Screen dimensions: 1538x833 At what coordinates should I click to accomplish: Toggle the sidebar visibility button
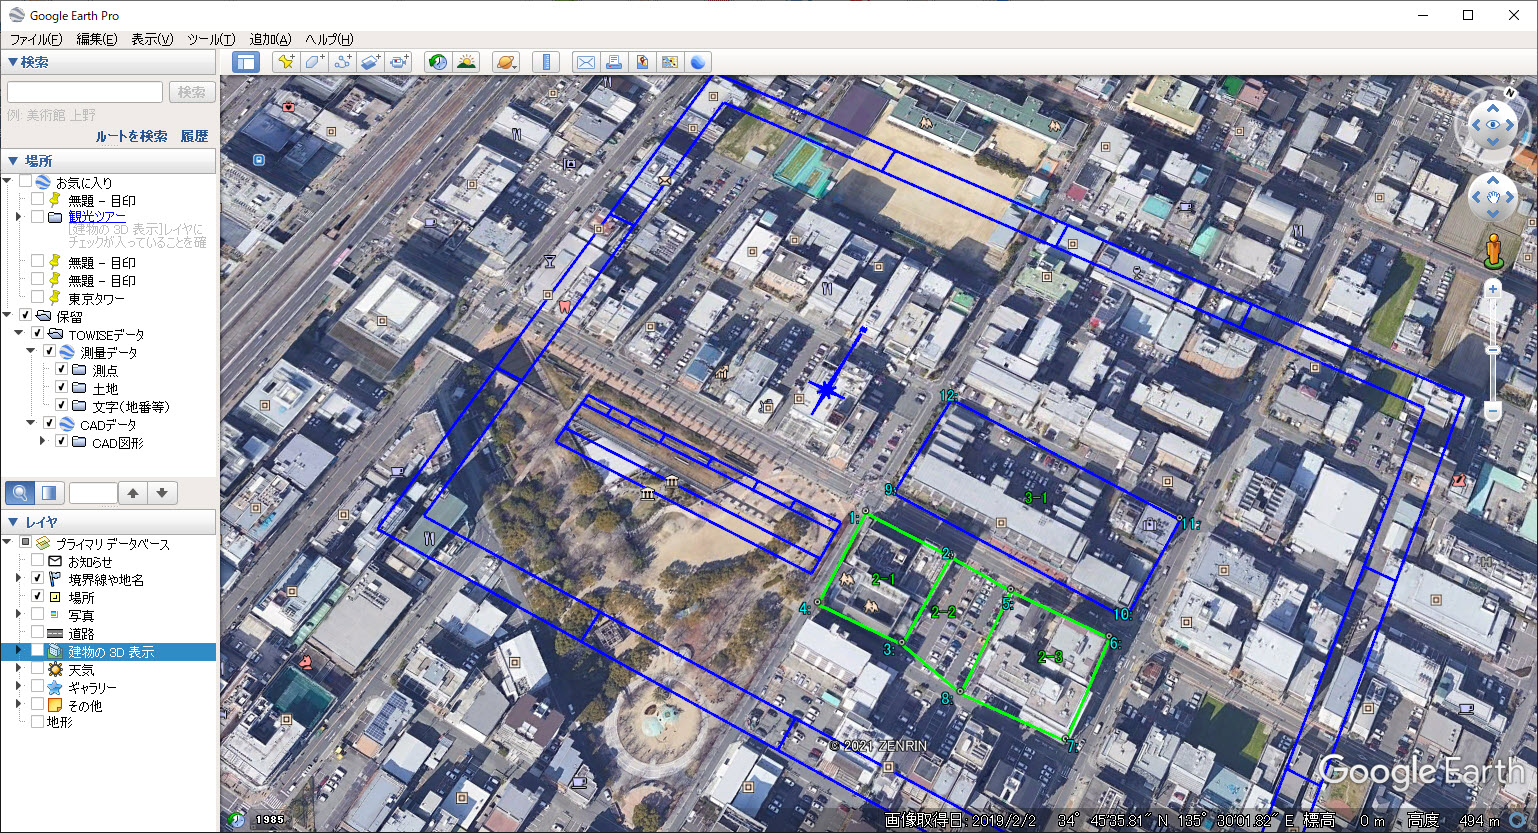tap(246, 62)
